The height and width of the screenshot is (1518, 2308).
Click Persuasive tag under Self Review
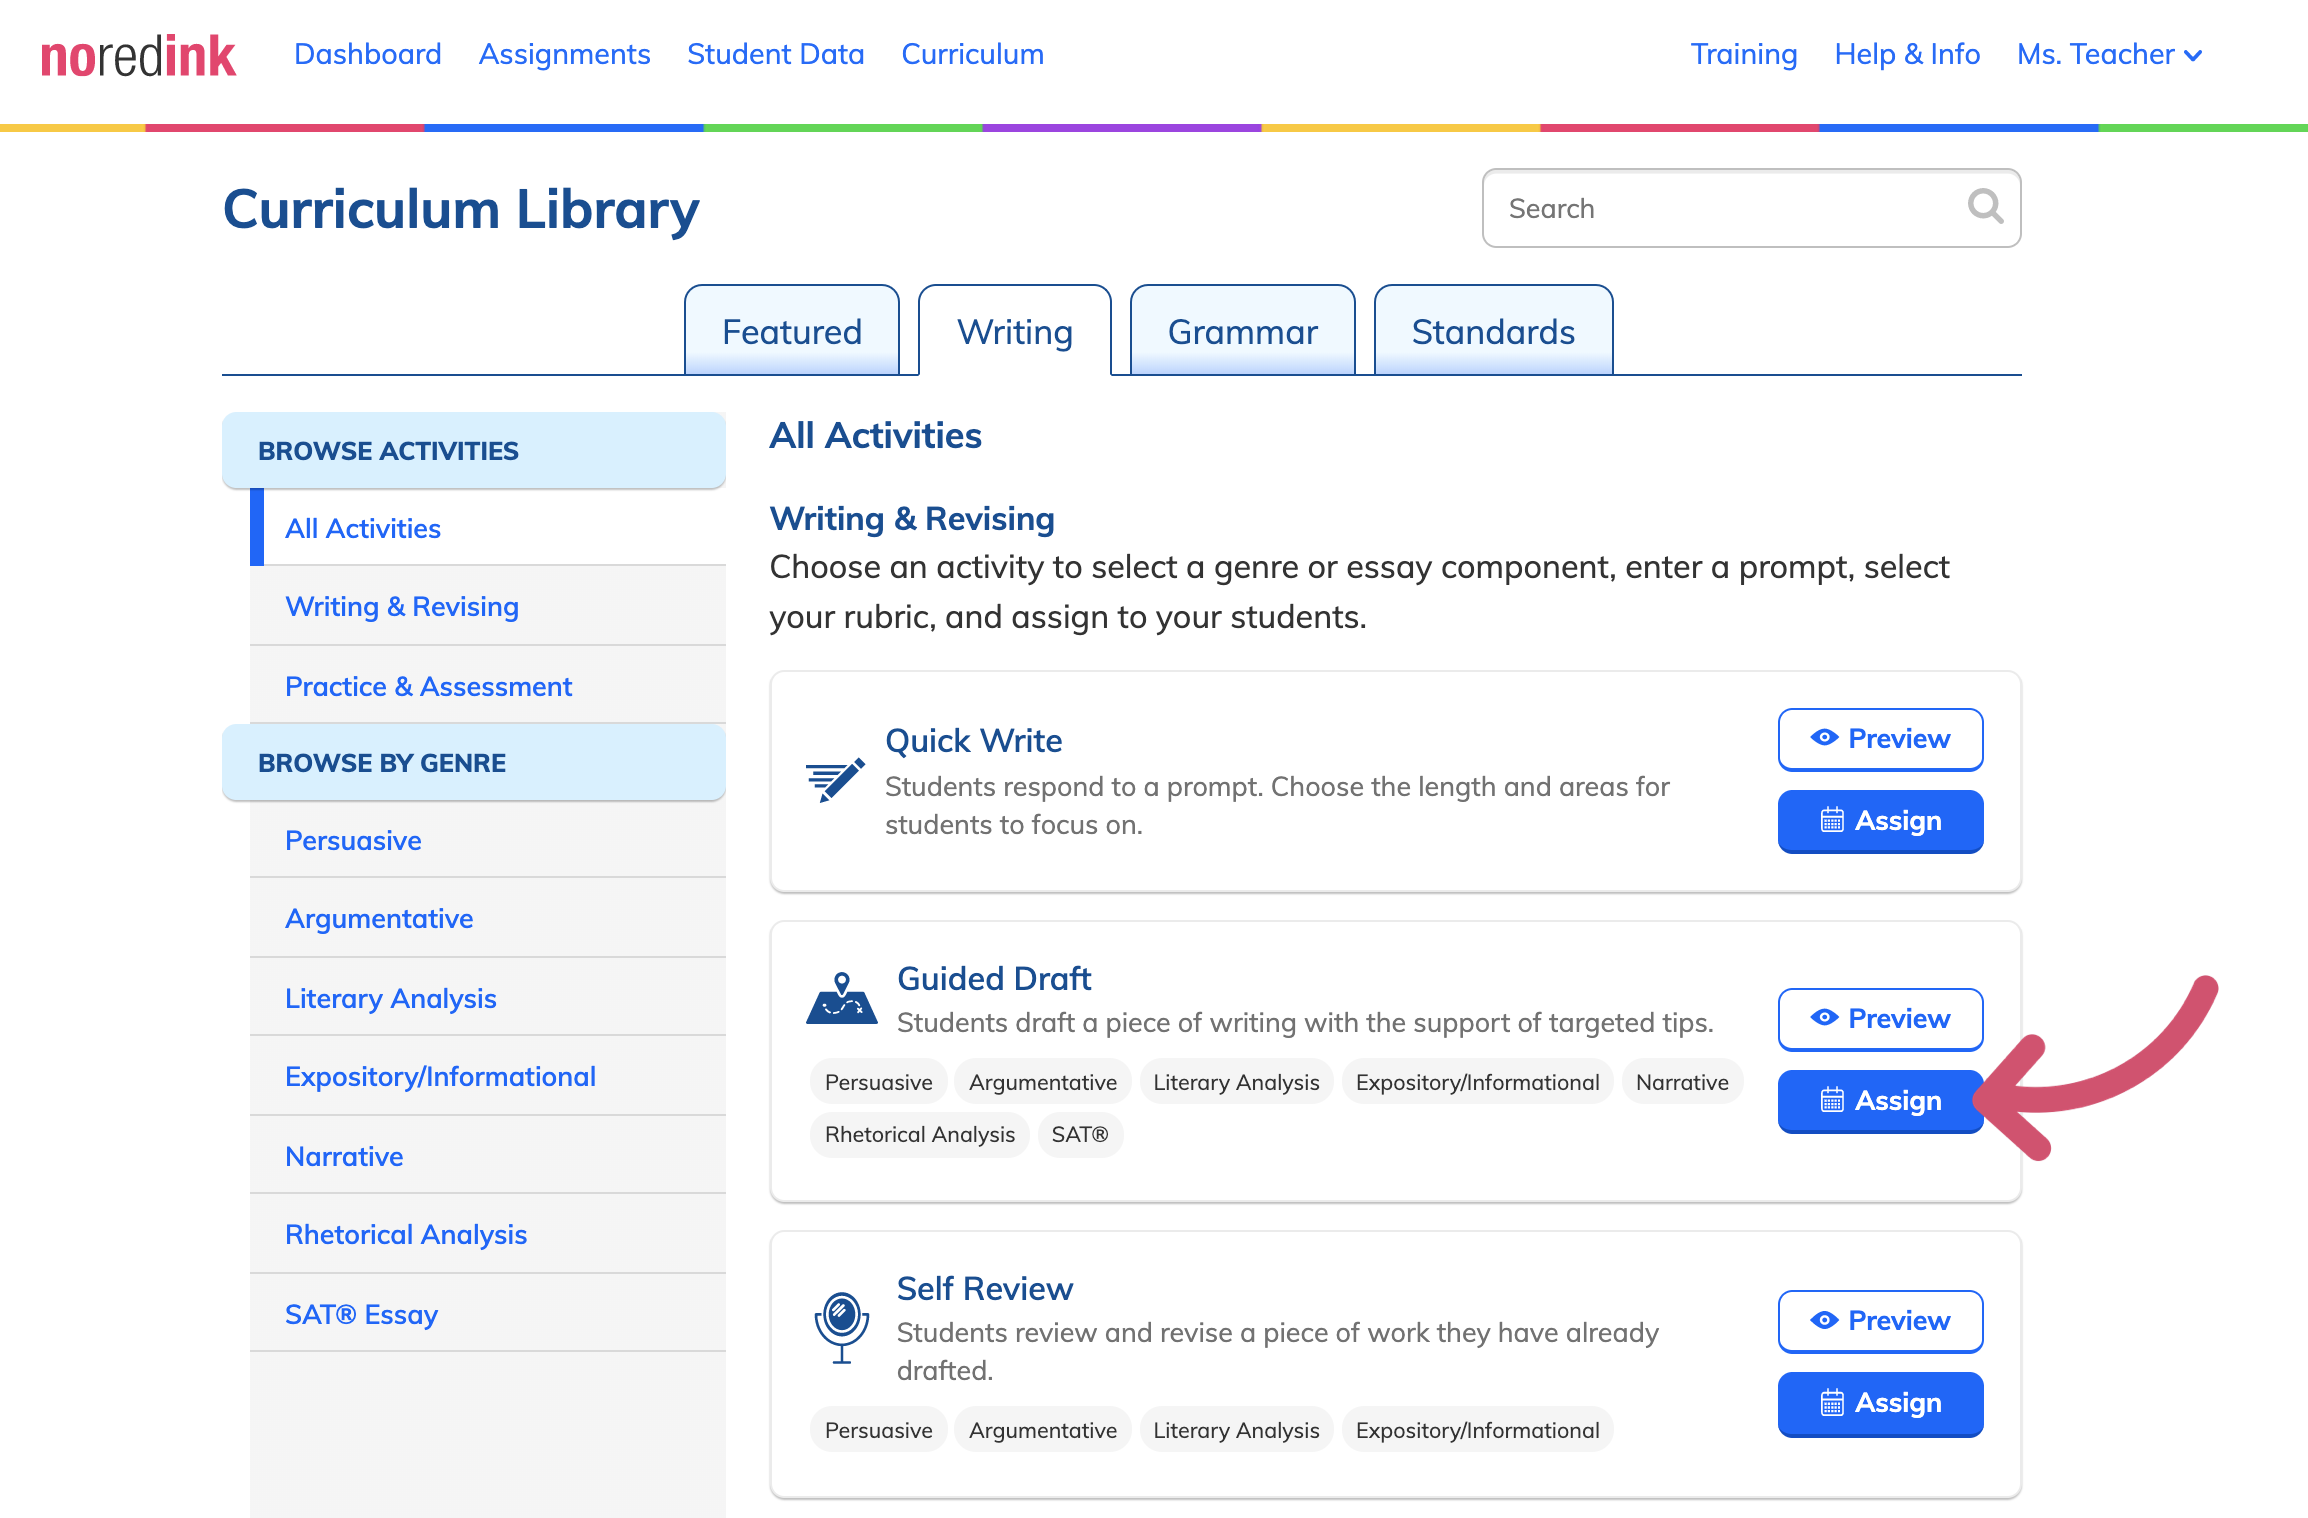click(x=878, y=1430)
